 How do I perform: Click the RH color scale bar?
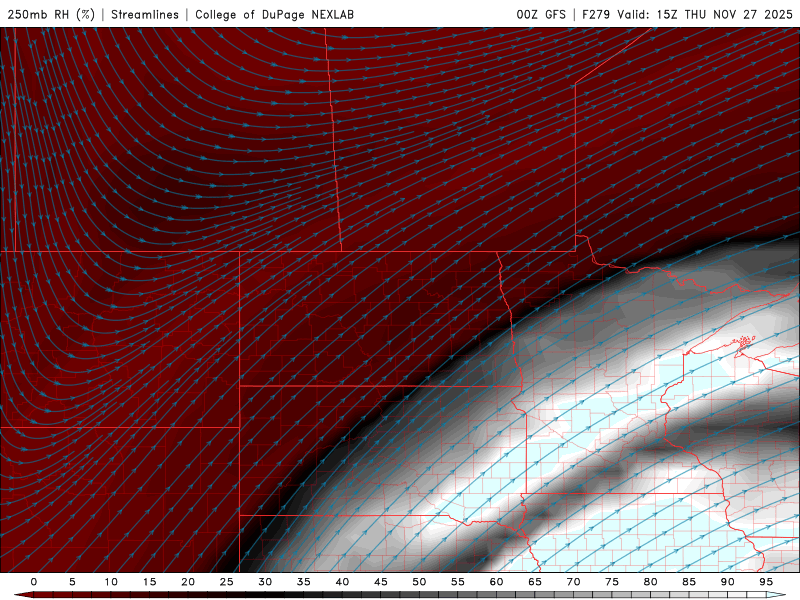tap(400, 595)
